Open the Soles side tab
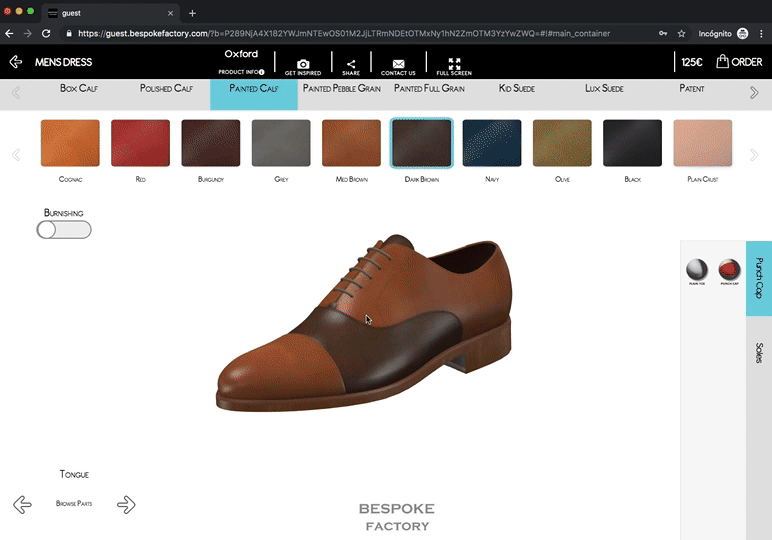 (759, 353)
